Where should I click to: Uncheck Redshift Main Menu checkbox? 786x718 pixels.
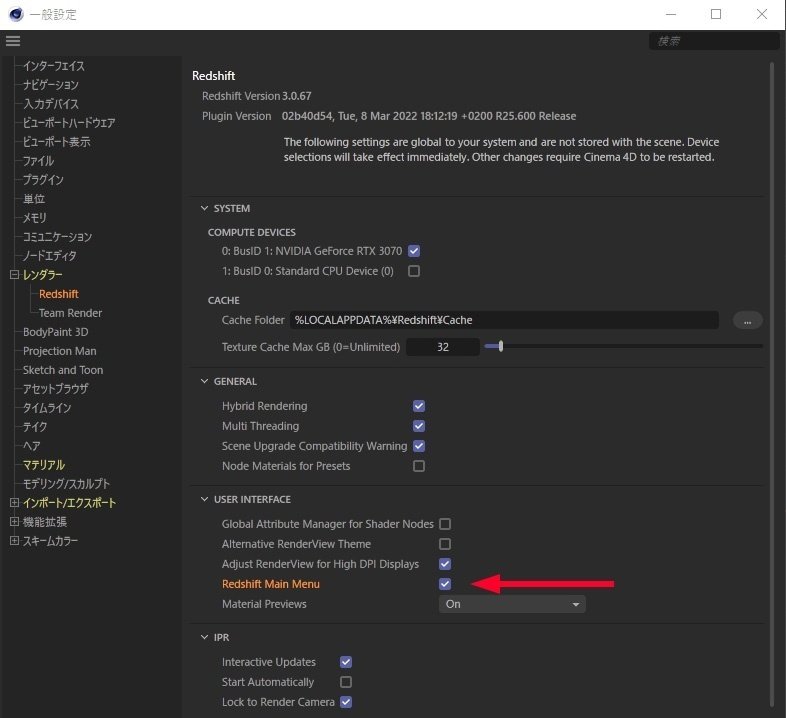click(x=445, y=584)
